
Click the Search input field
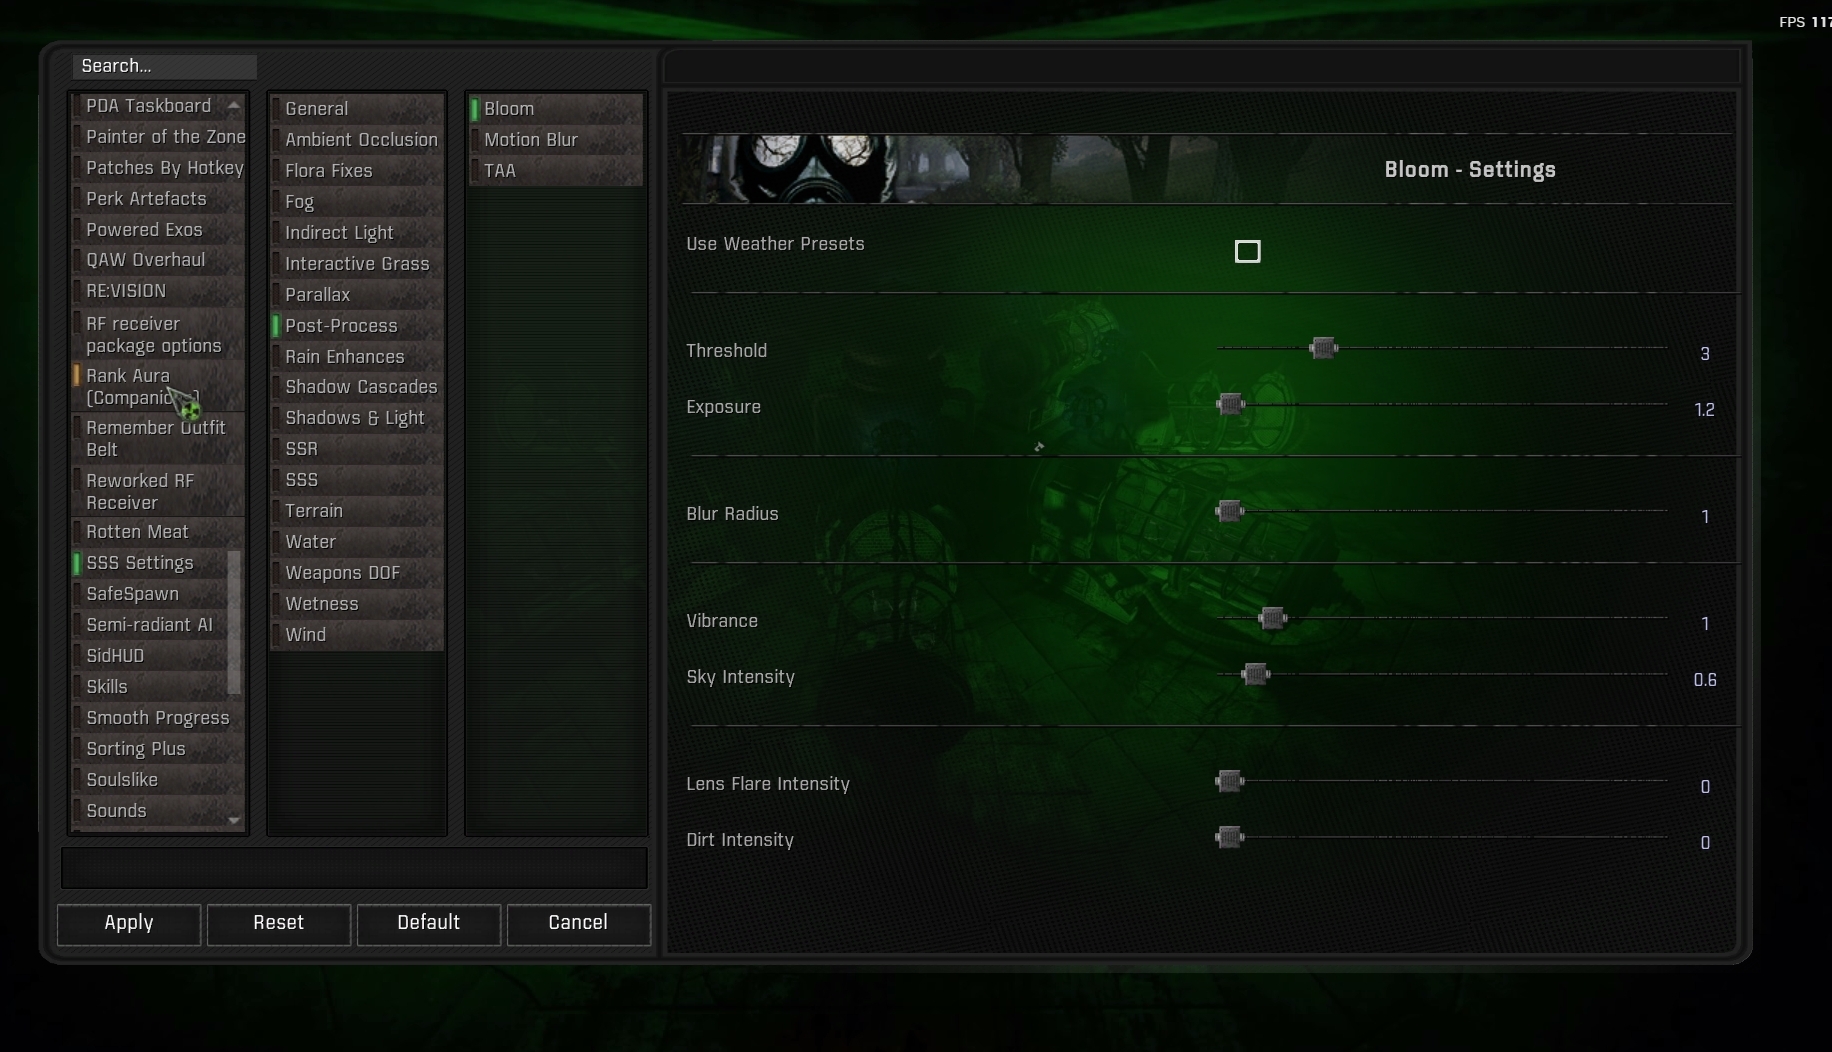pos(165,66)
